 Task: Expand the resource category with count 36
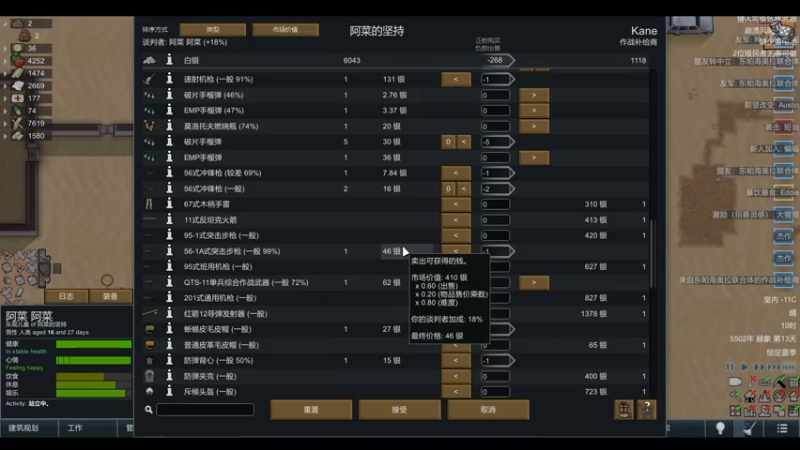pyautogui.click(x=5, y=48)
